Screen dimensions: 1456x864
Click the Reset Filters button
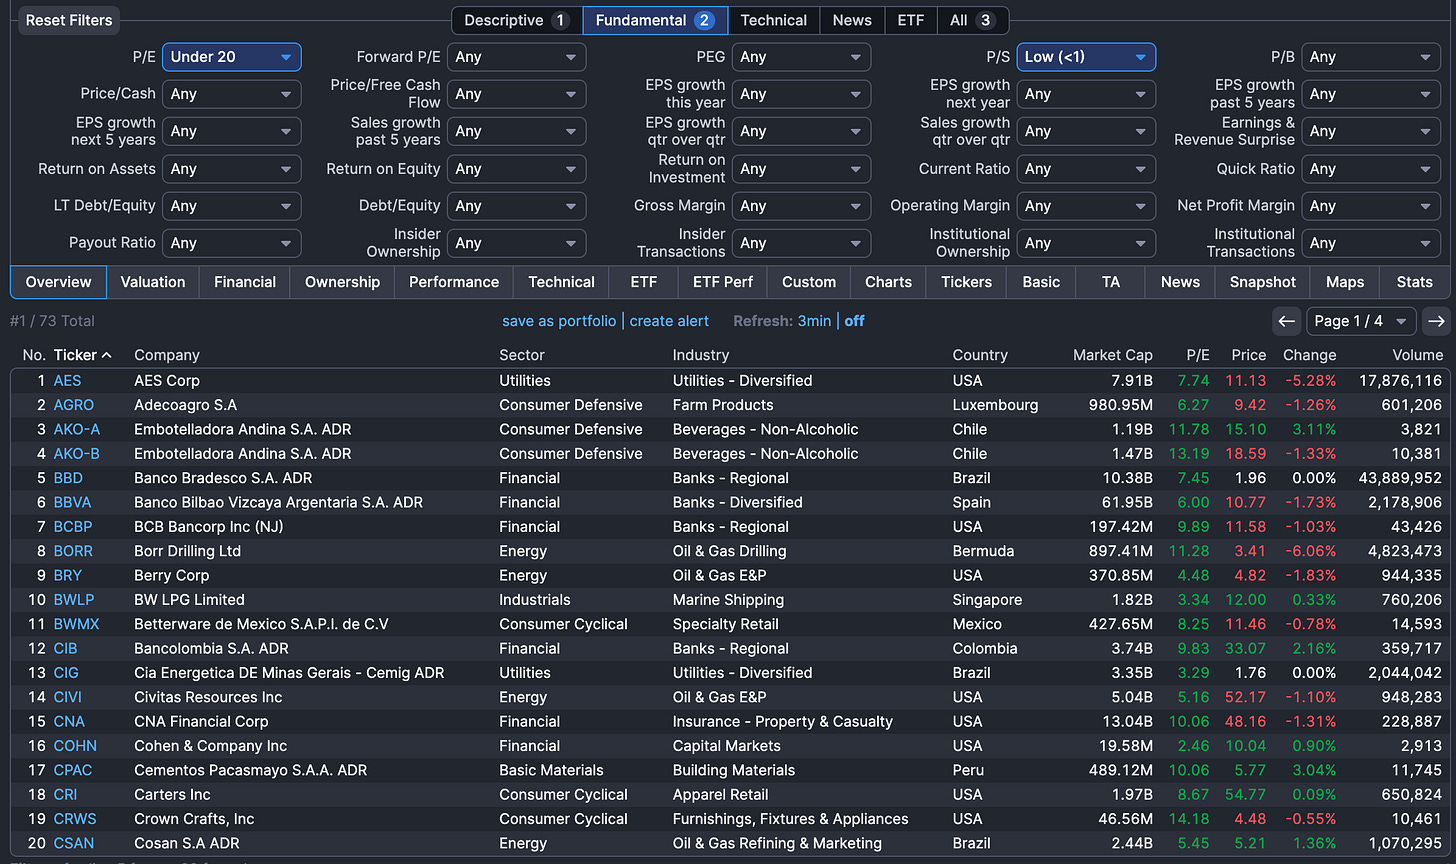pyautogui.click(x=69, y=20)
